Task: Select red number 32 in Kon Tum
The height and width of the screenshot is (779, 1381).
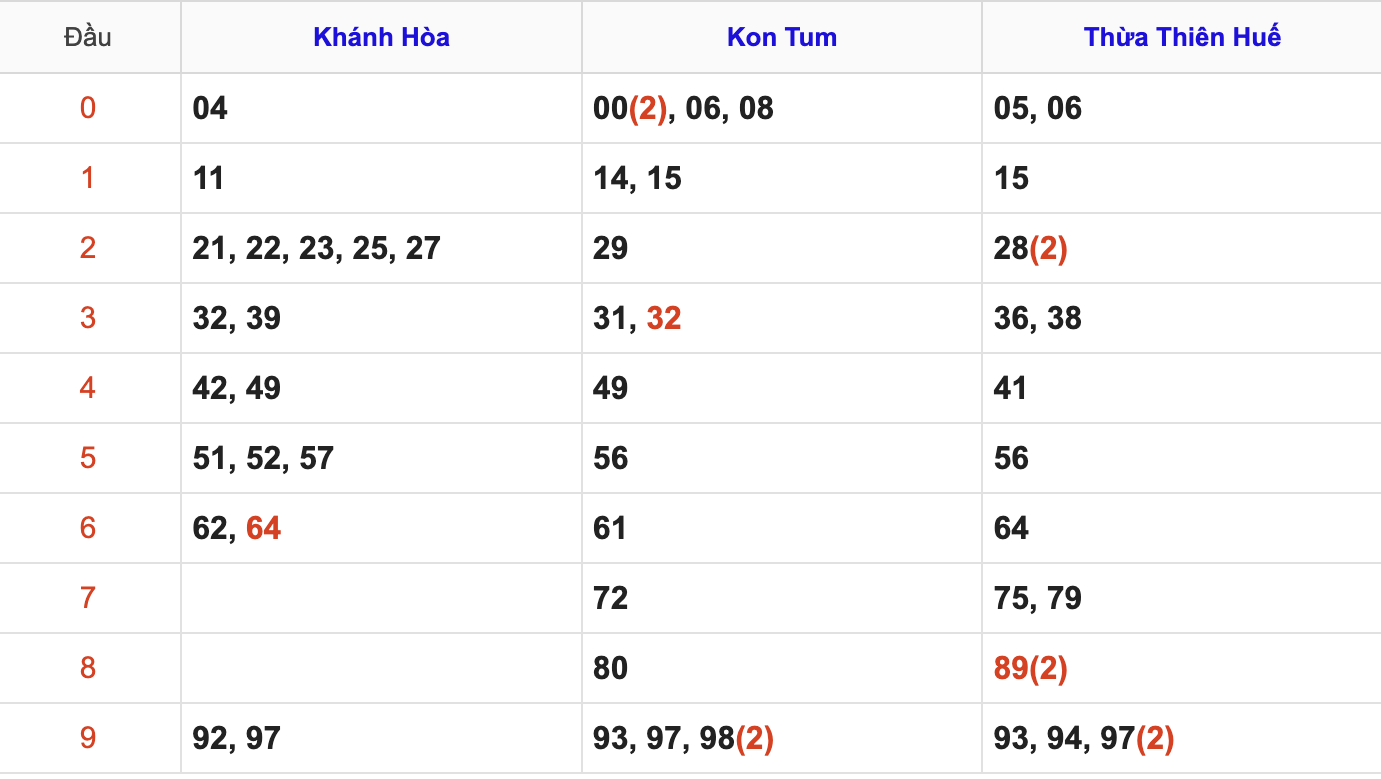Action: pyautogui.click(x=664, y=318)
